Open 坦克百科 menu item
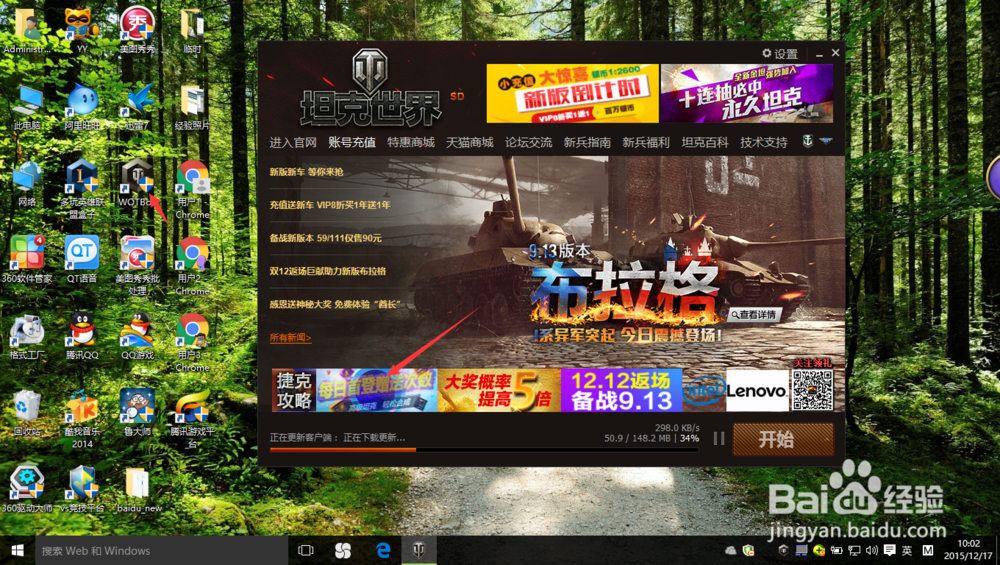The height and width of the screenshot is (565, 1000). click(x=705, y=142)
